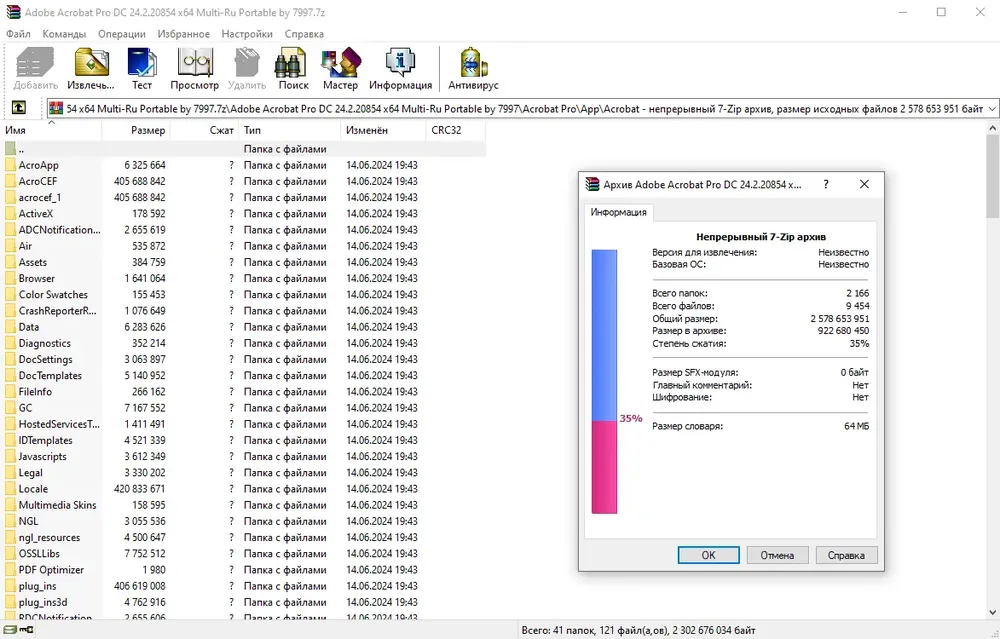Select the plug_ins3d folder row

(x=243, y=603)
